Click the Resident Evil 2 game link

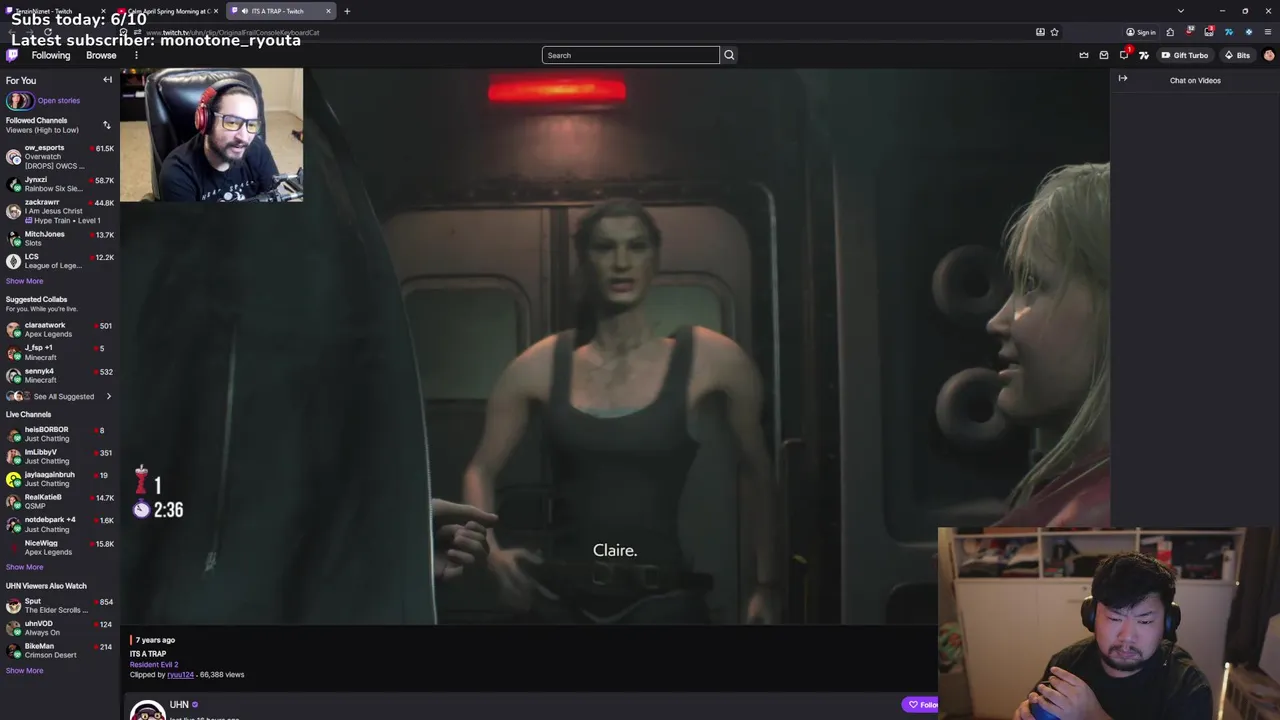point(154,664)
